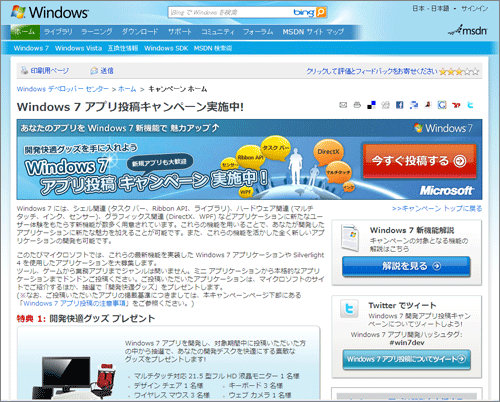Select Windows Vista in the sub navigation bar
Image resolution: width=500 pixels, height=402 pixels.
(x=78, y=48)
